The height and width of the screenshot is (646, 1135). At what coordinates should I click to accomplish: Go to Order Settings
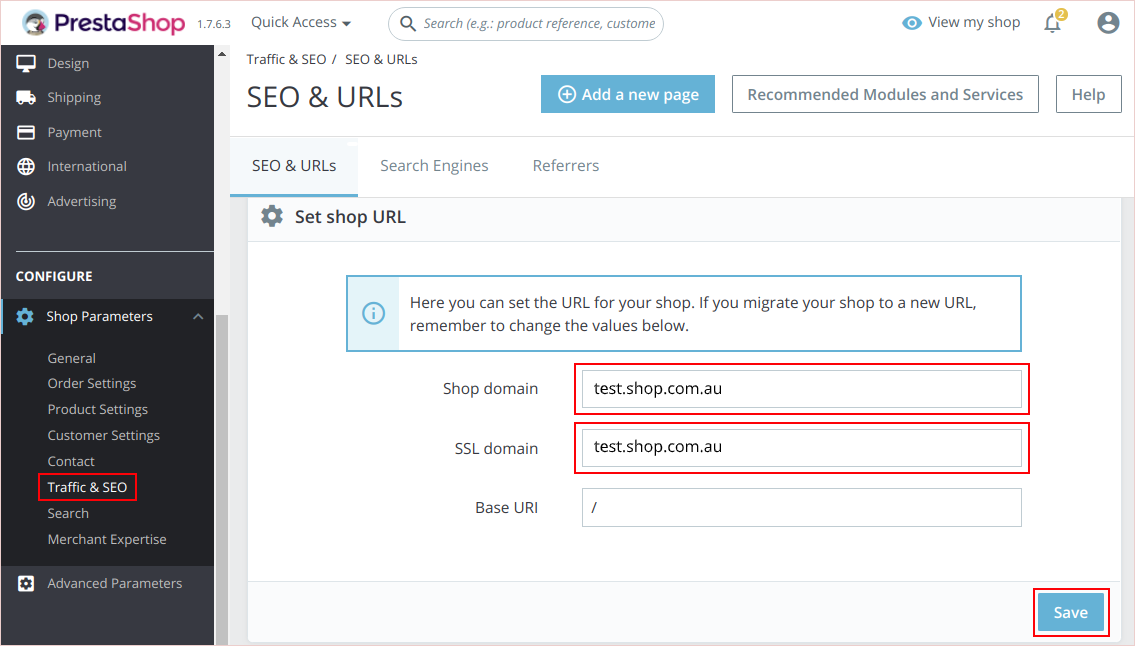[92, 384]
